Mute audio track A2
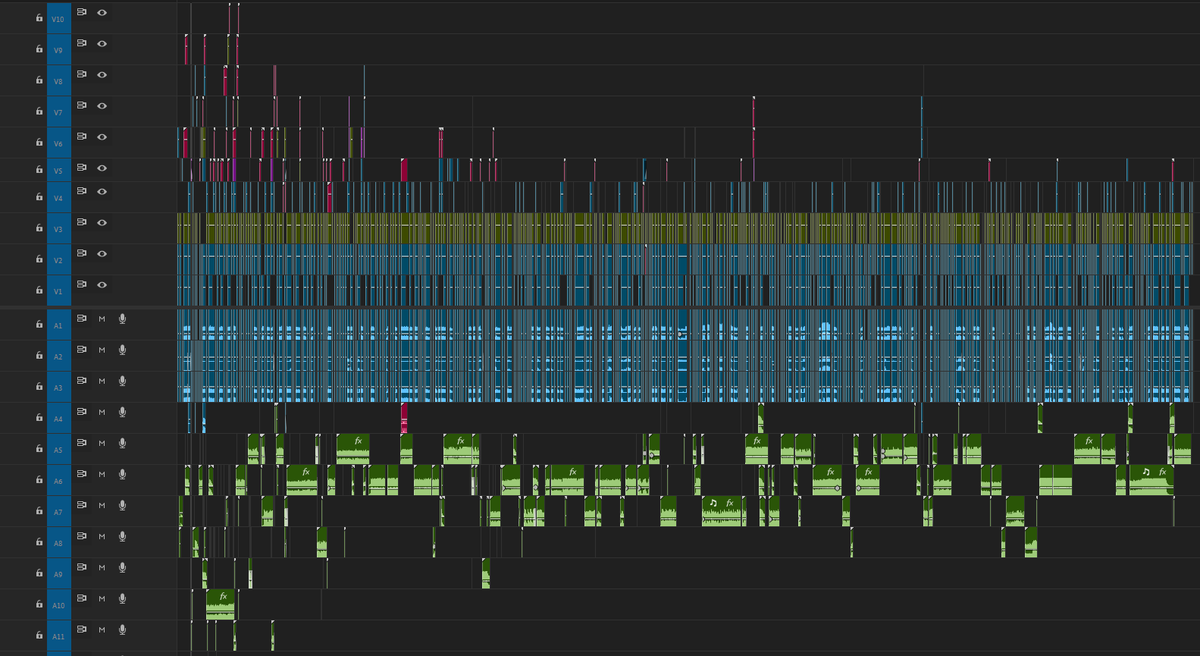The image size is (1200, 656). click(102, 349)
